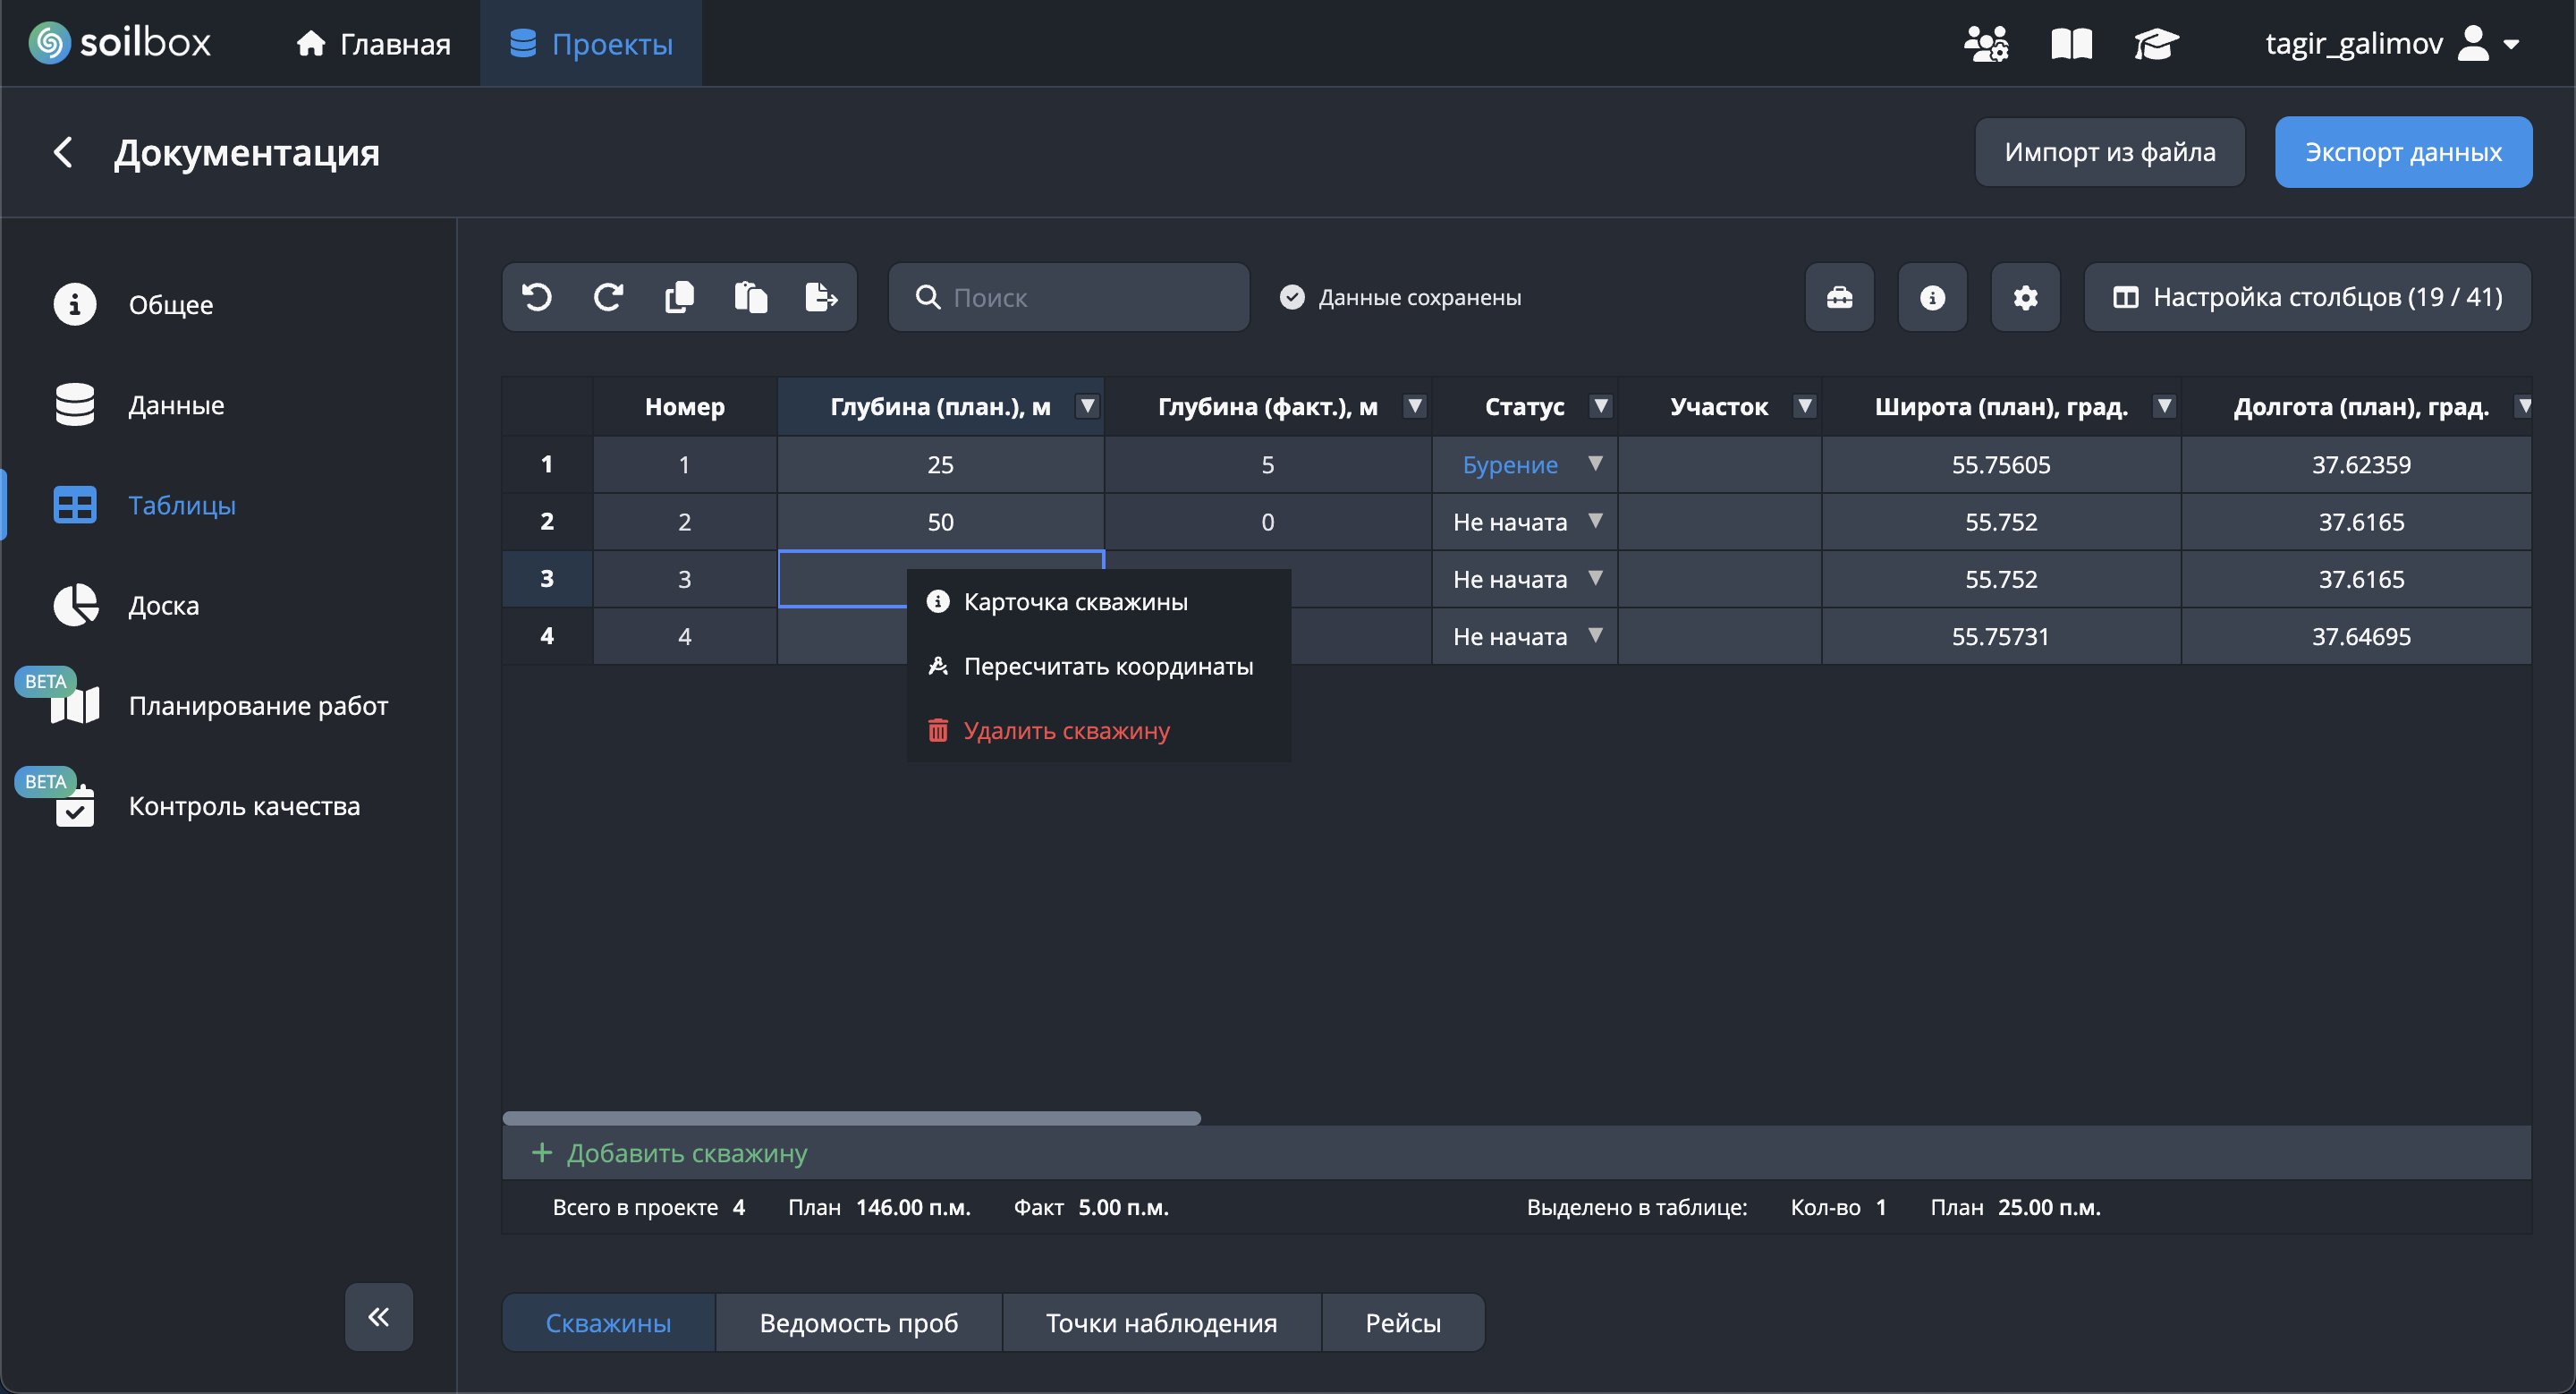Click the undo arrow icon
This screenshot has width=2576, height=1394.
pyautogui.click(x=537, y=297)
